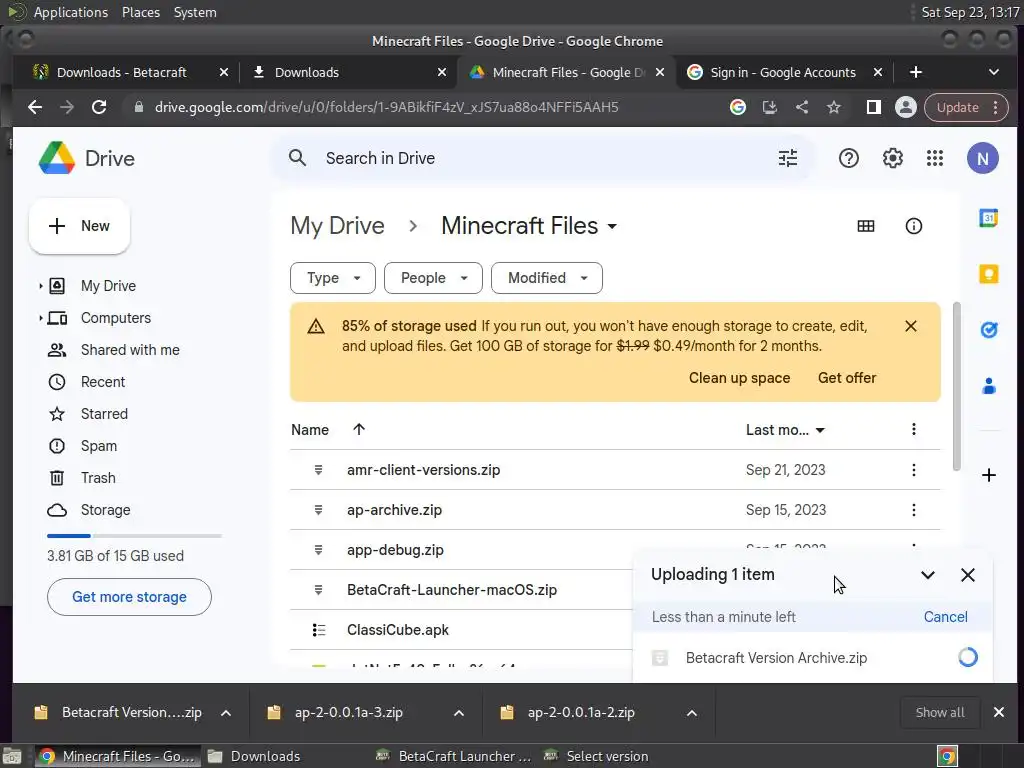Screen dimensions: 1024x768
Task: Open the System menu
Action: point(195,12)
